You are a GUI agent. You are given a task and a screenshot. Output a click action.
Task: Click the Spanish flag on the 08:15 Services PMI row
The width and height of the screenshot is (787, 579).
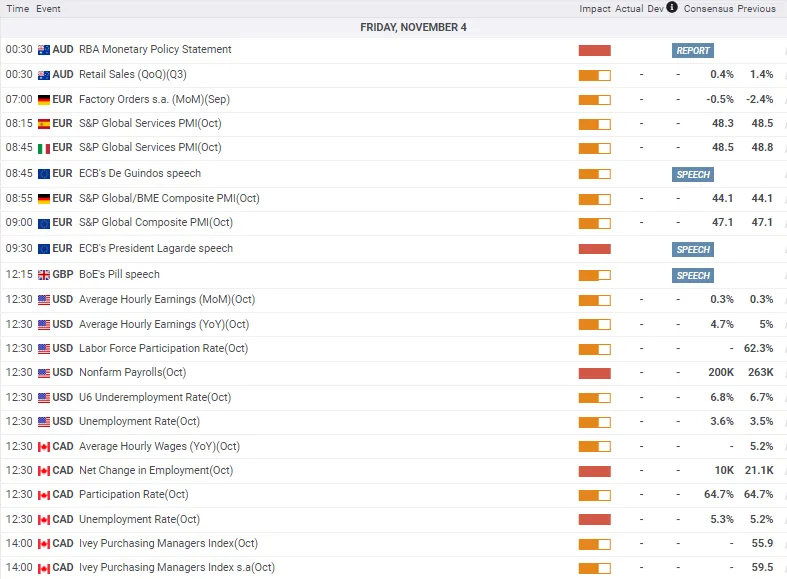click(x=44, y=124)
